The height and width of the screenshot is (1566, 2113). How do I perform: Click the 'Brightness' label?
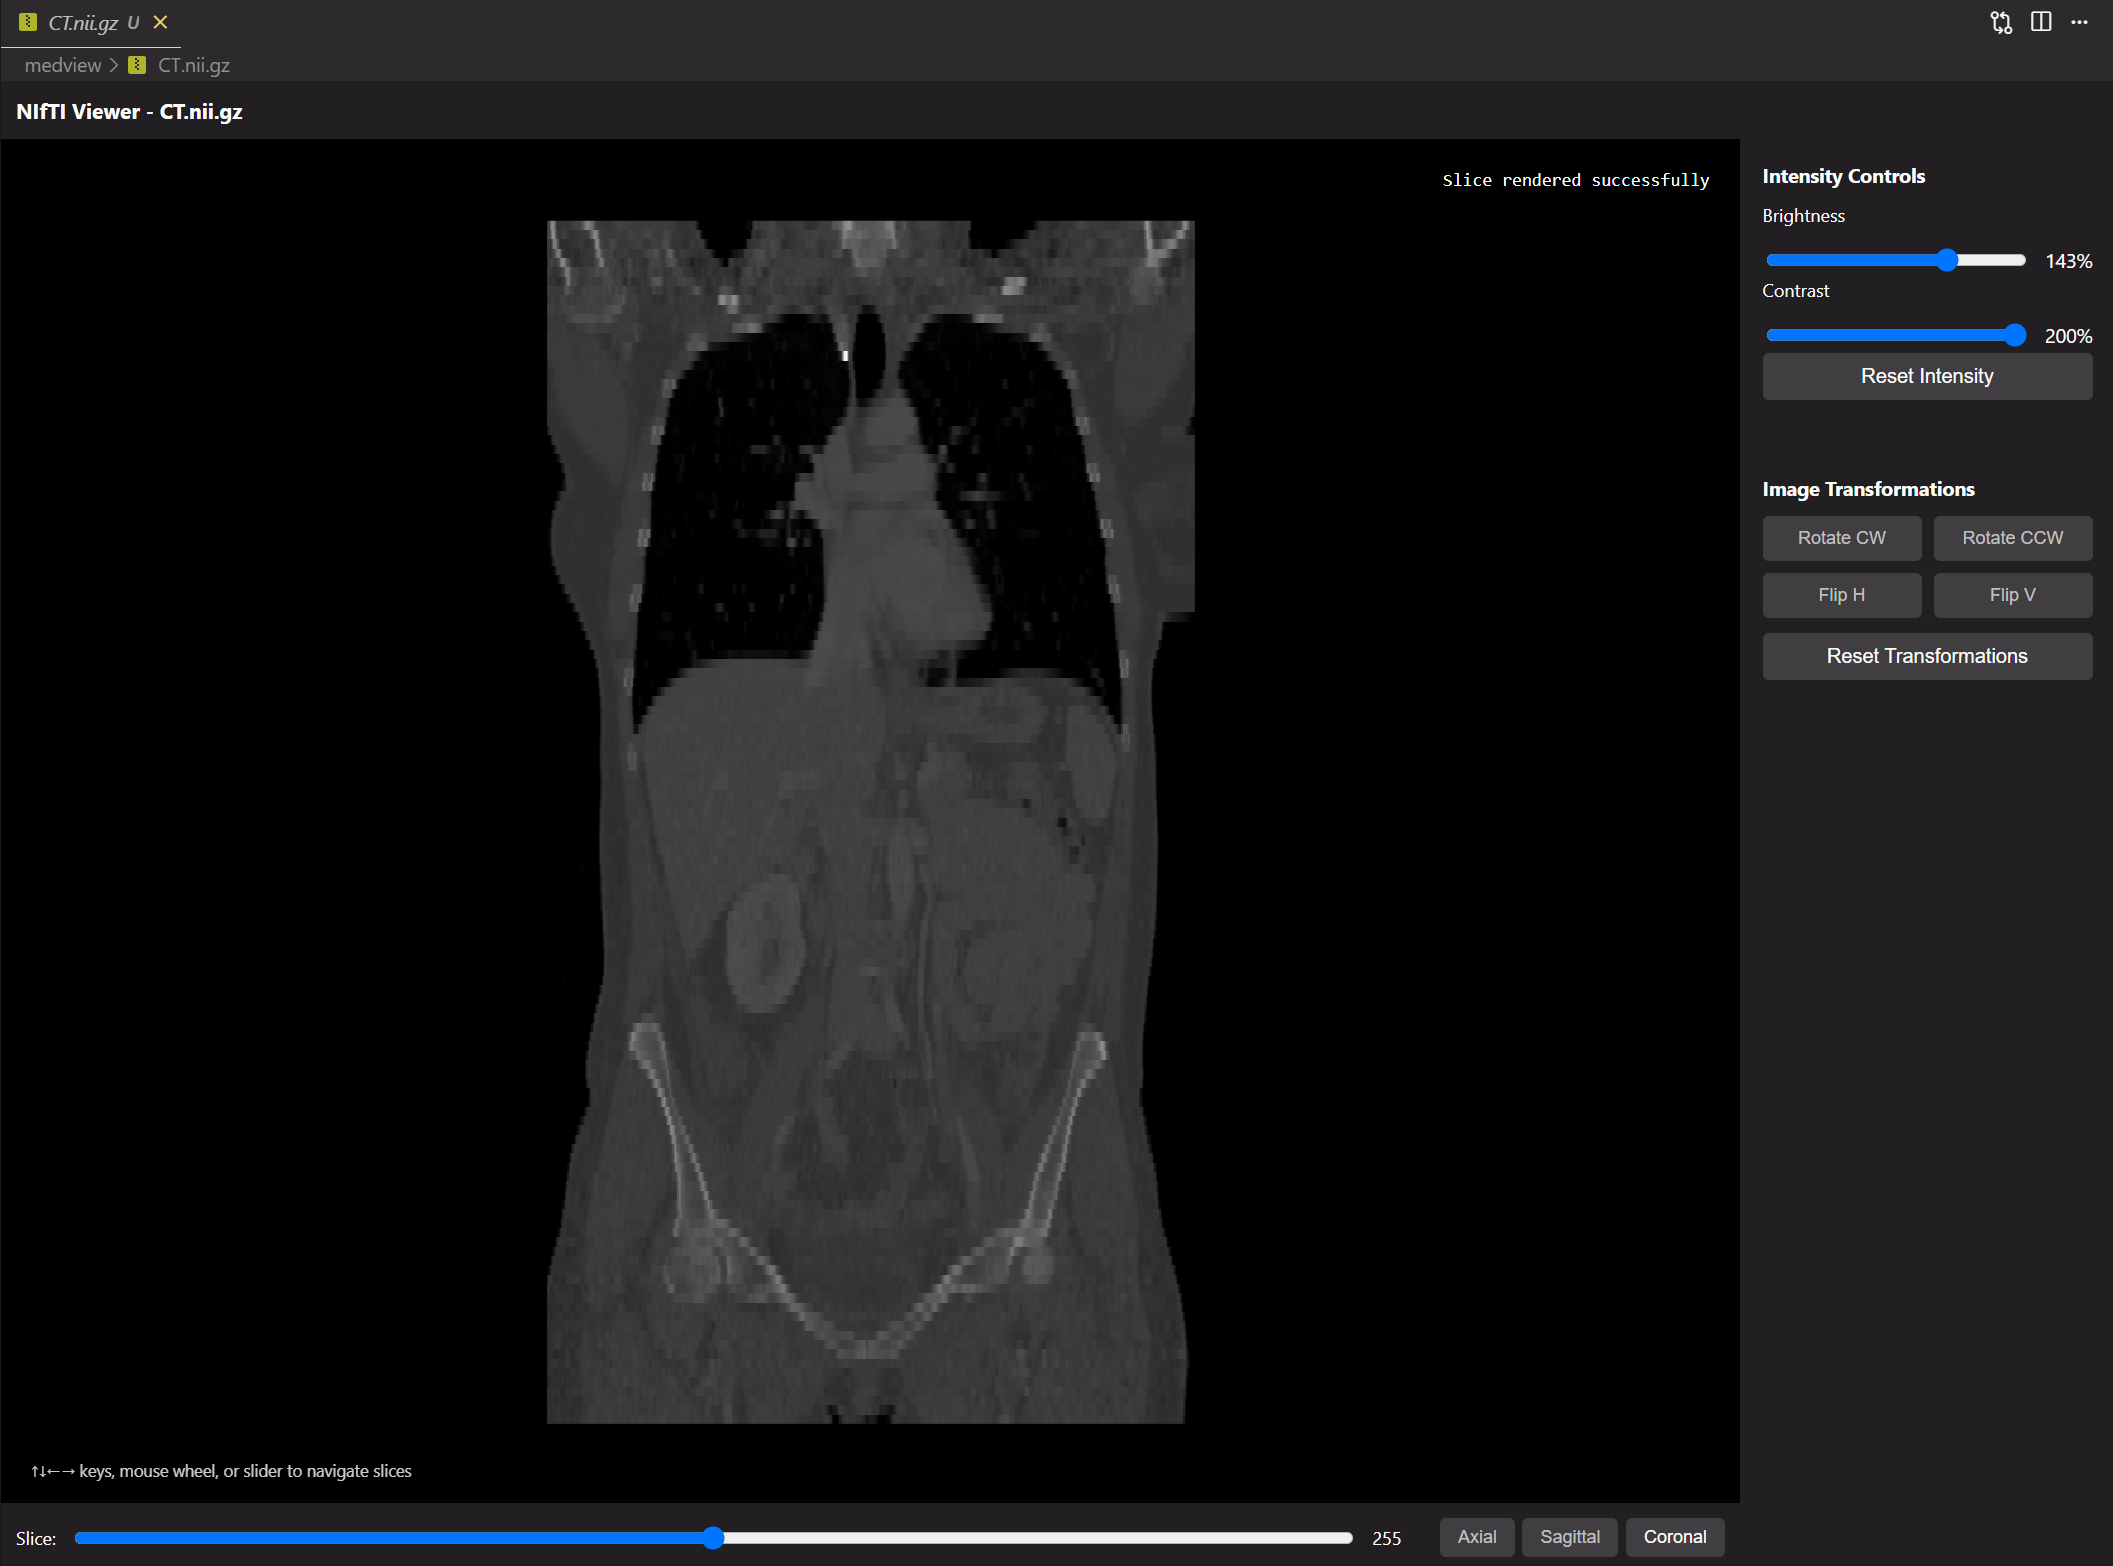coord(1803,216)
